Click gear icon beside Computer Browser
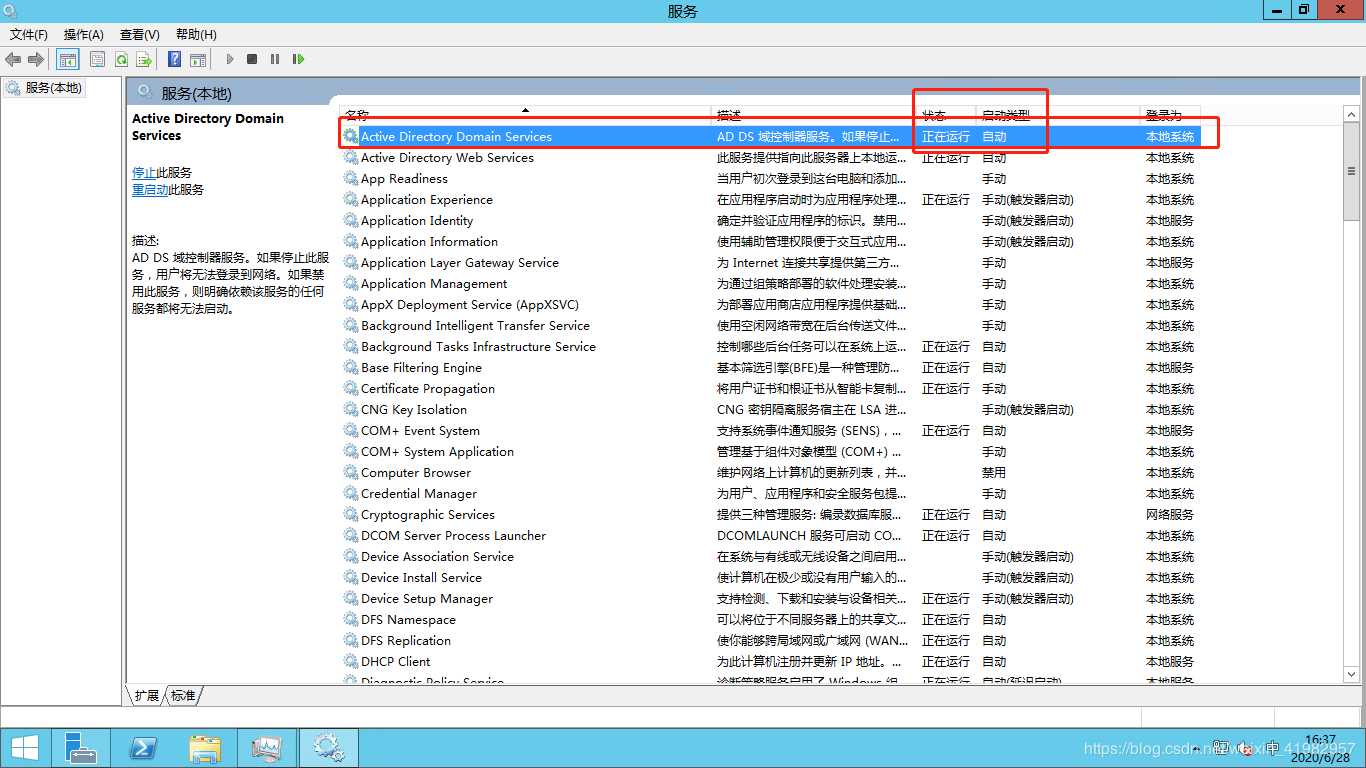1366x768 pixels. 351,473
